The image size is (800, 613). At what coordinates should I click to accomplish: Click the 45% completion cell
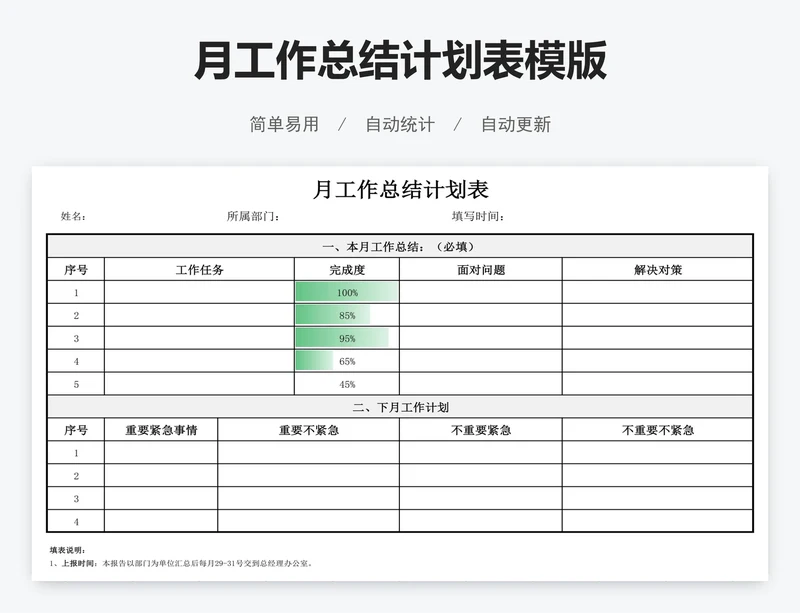347,384
